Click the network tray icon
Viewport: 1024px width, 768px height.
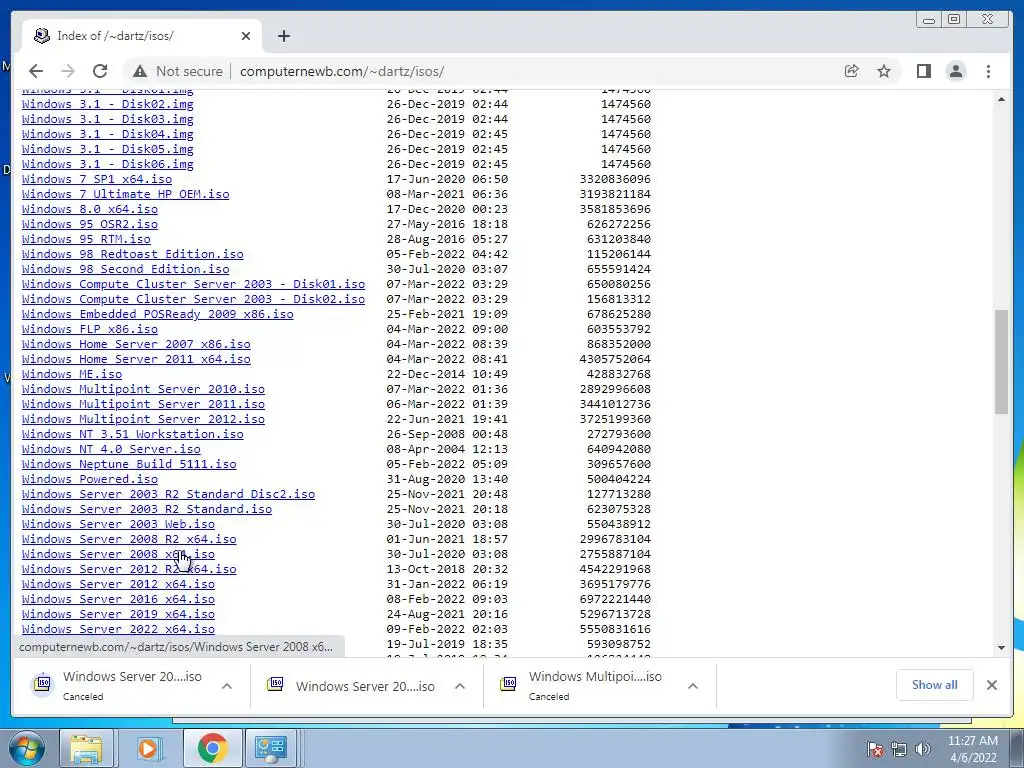[x=899, y=749]
